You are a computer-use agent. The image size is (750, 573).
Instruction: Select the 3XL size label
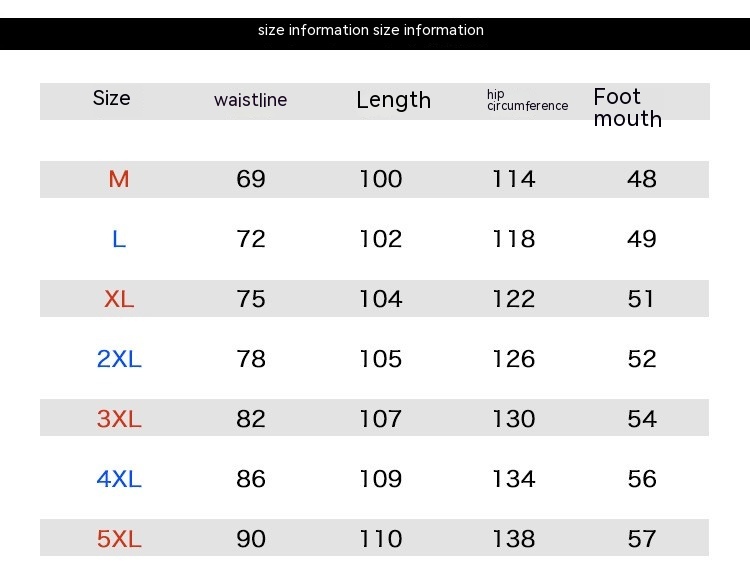pyautogui.click(x=119, y=419)
